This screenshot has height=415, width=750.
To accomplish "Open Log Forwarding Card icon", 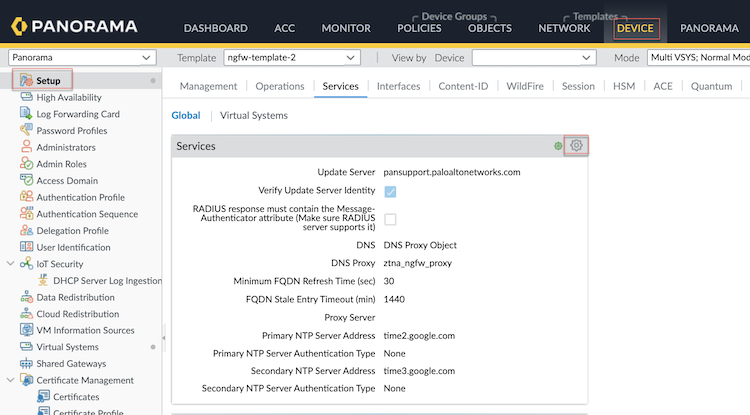I will pos(26,114).
